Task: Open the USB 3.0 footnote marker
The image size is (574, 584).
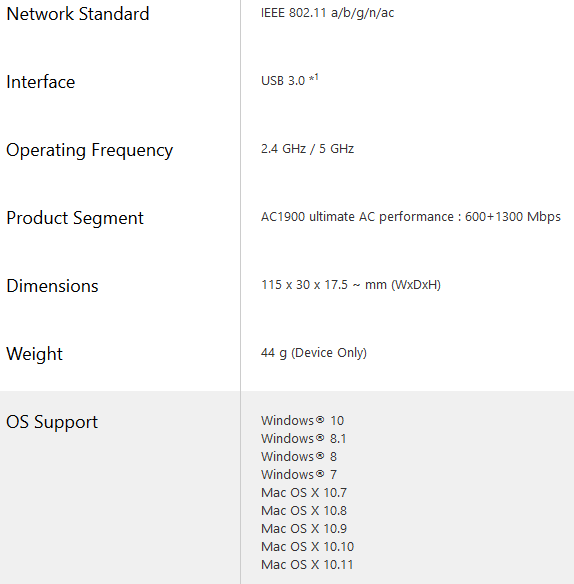Action: click(x=314, y=78)
